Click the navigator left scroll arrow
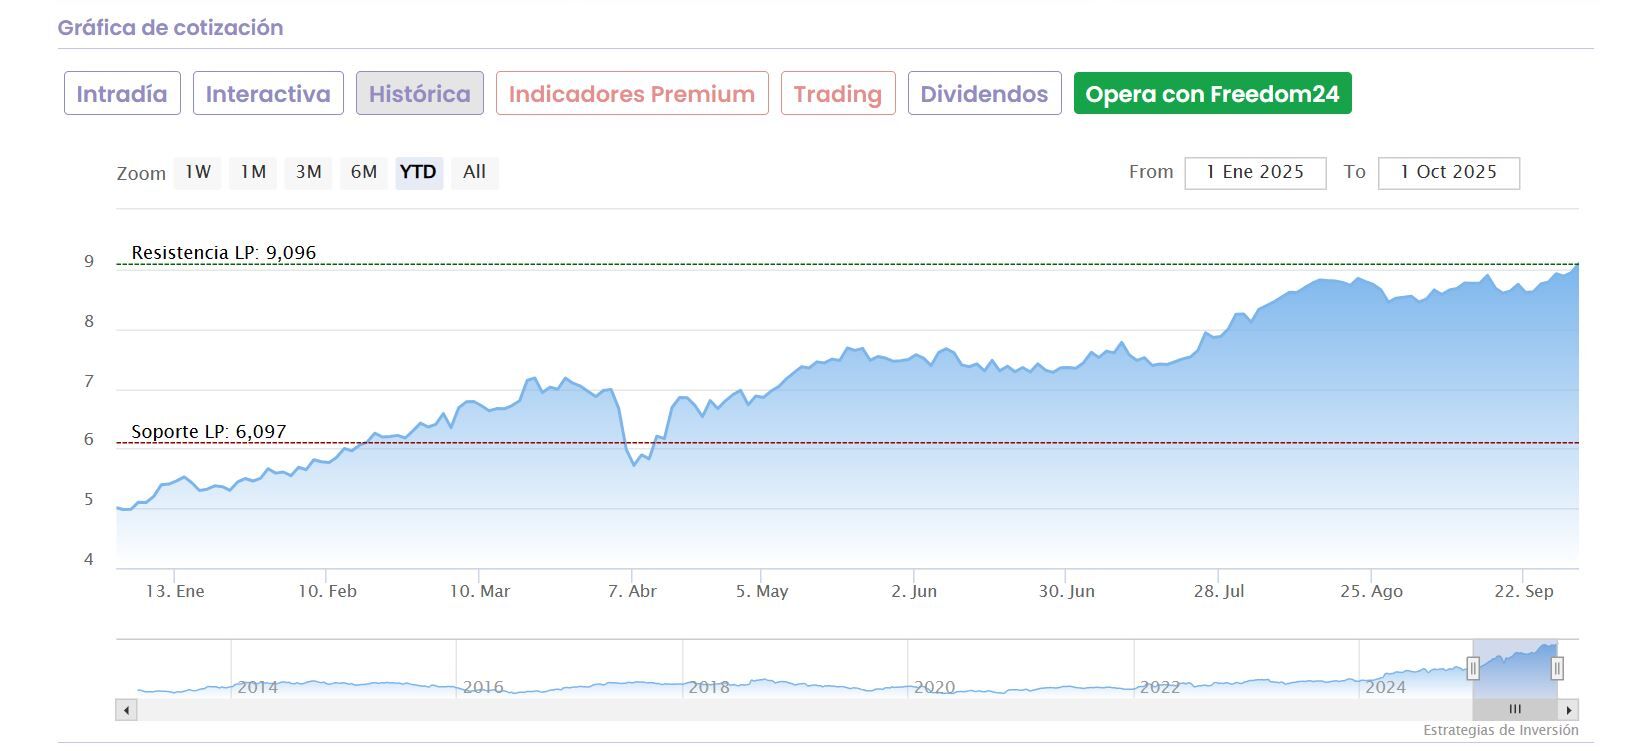 (x=126, y=710)
